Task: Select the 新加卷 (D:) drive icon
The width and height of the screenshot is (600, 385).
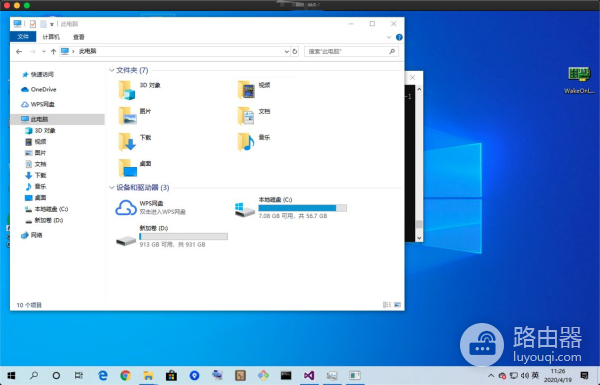Action: [126, 240]
